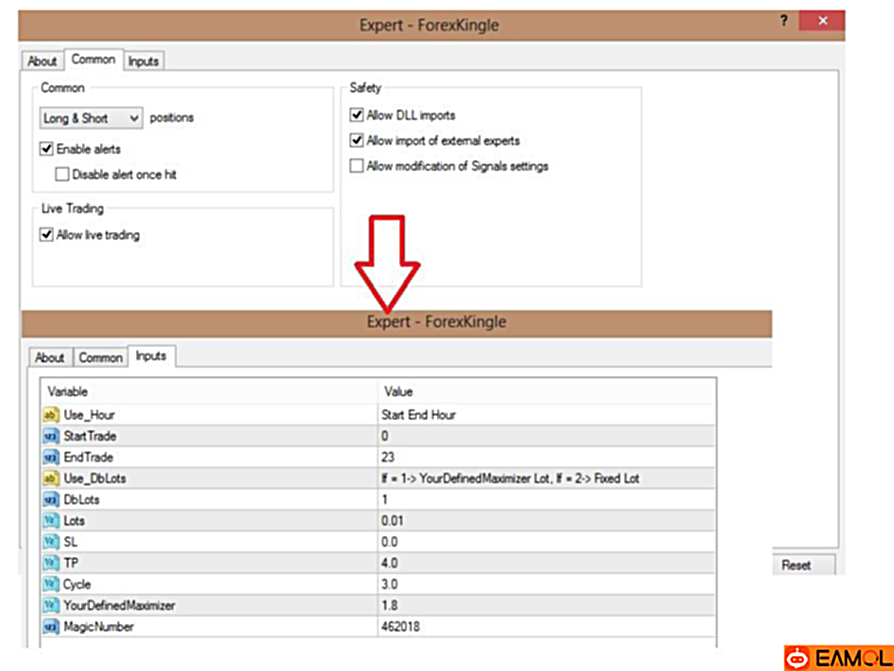Edit the MagicNumber value 462018
The width and height of the screenshot is (894, 671).
pos(546,627)
